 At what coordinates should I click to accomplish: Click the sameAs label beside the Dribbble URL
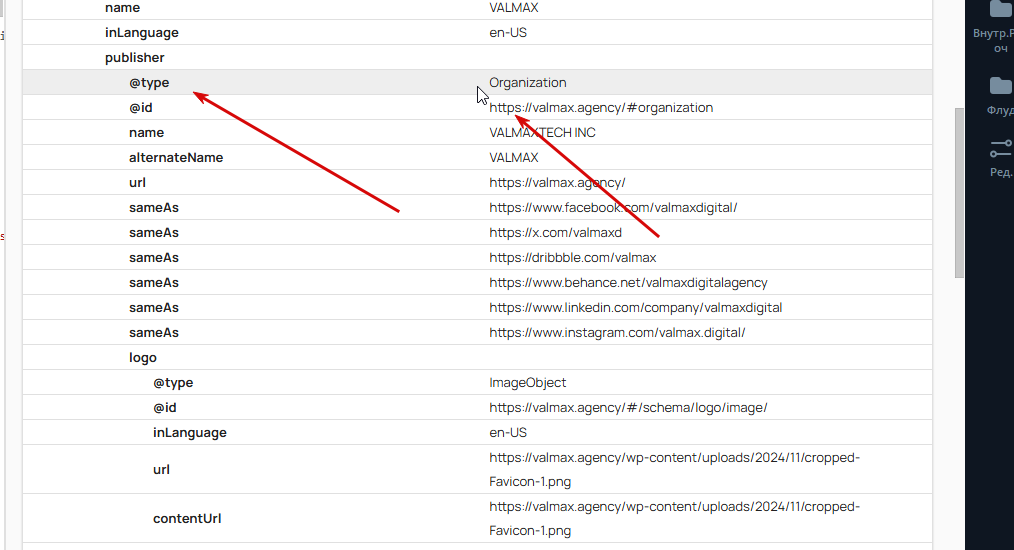coord(153,258)
